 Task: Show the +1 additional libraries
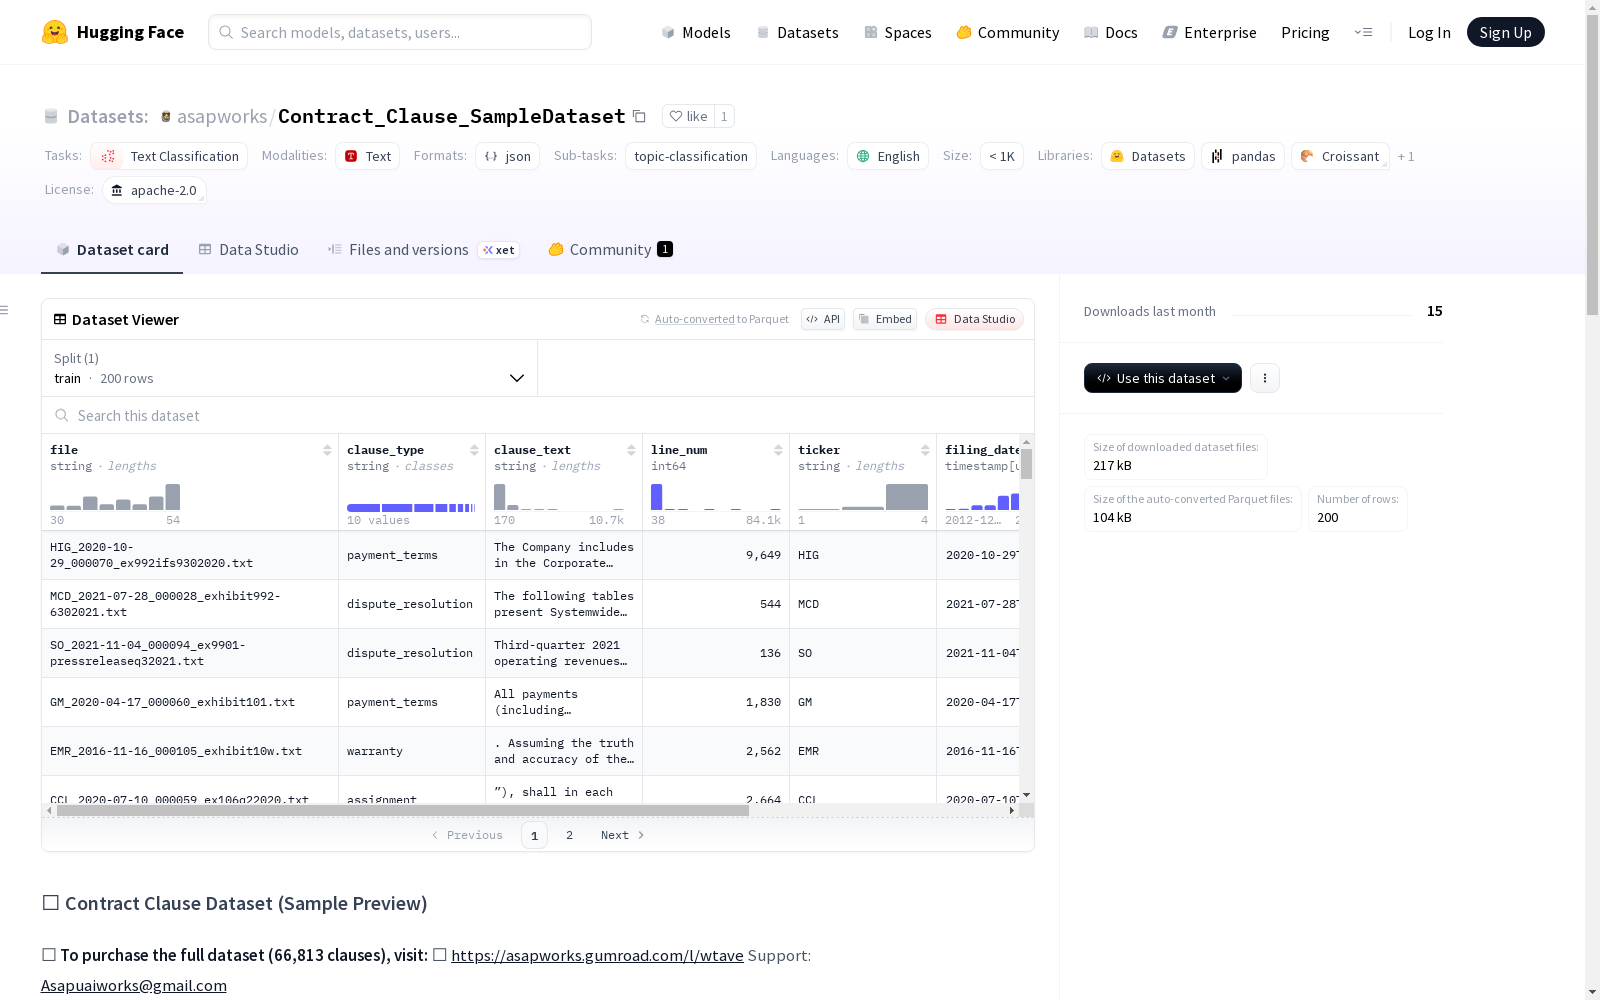1406,156
